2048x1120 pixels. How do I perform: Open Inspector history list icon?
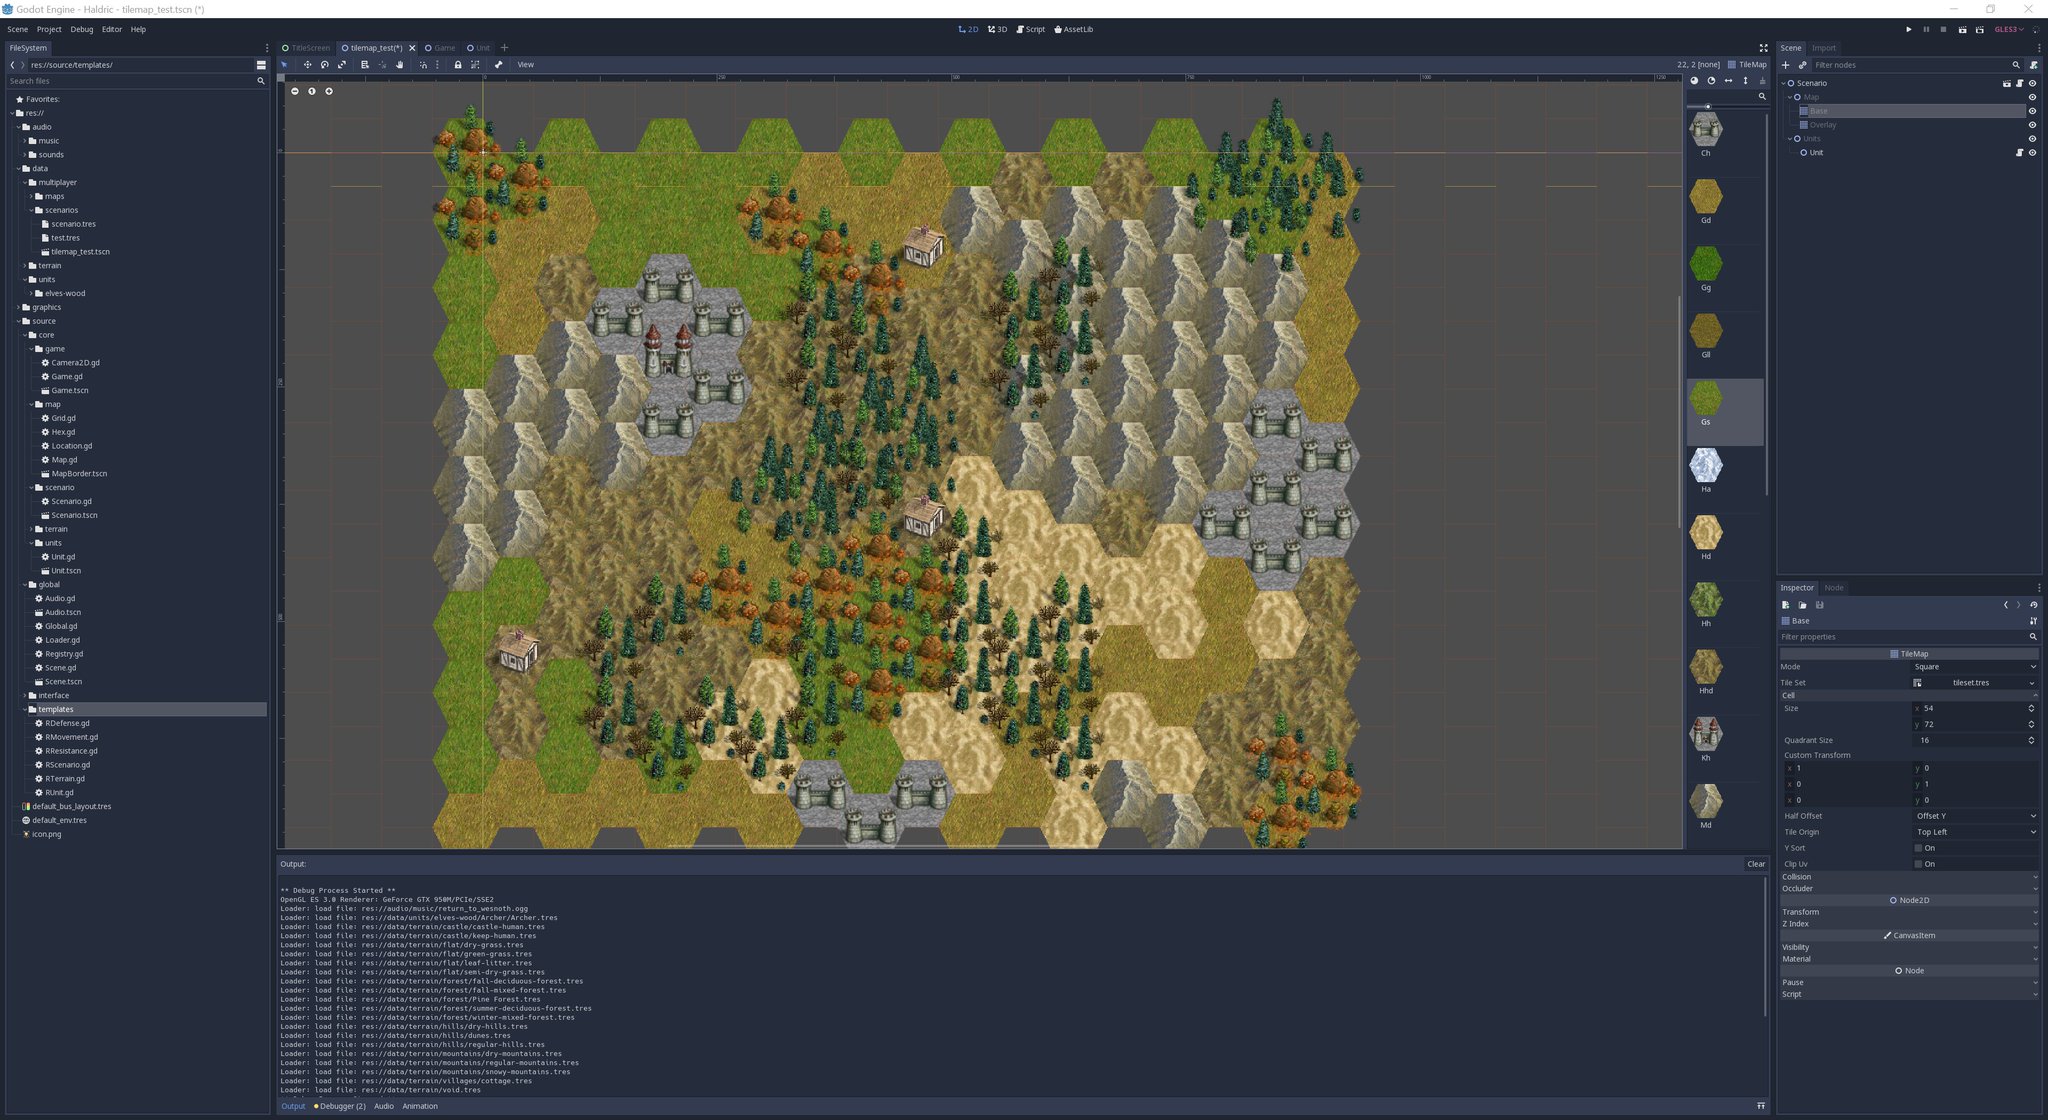[2034, 605]
